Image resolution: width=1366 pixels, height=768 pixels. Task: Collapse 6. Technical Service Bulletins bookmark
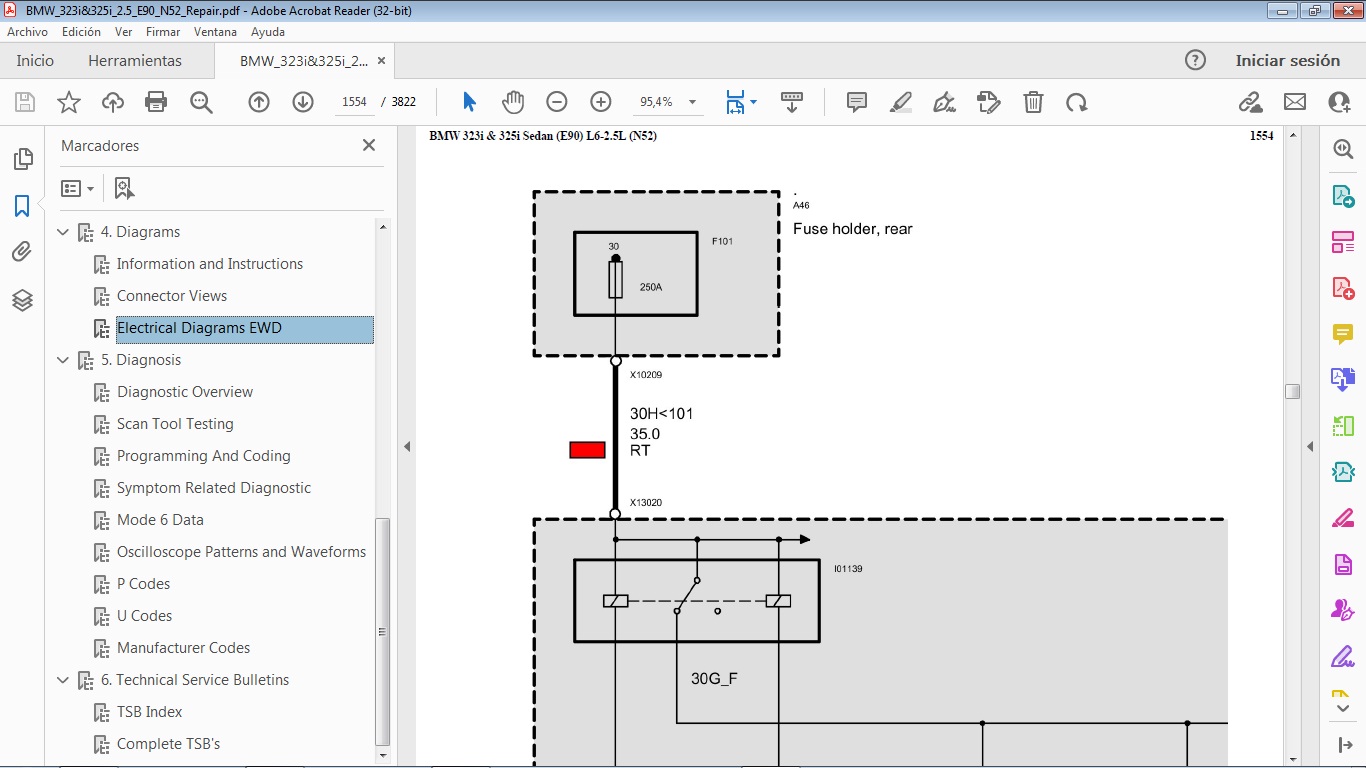coord(63,680)
